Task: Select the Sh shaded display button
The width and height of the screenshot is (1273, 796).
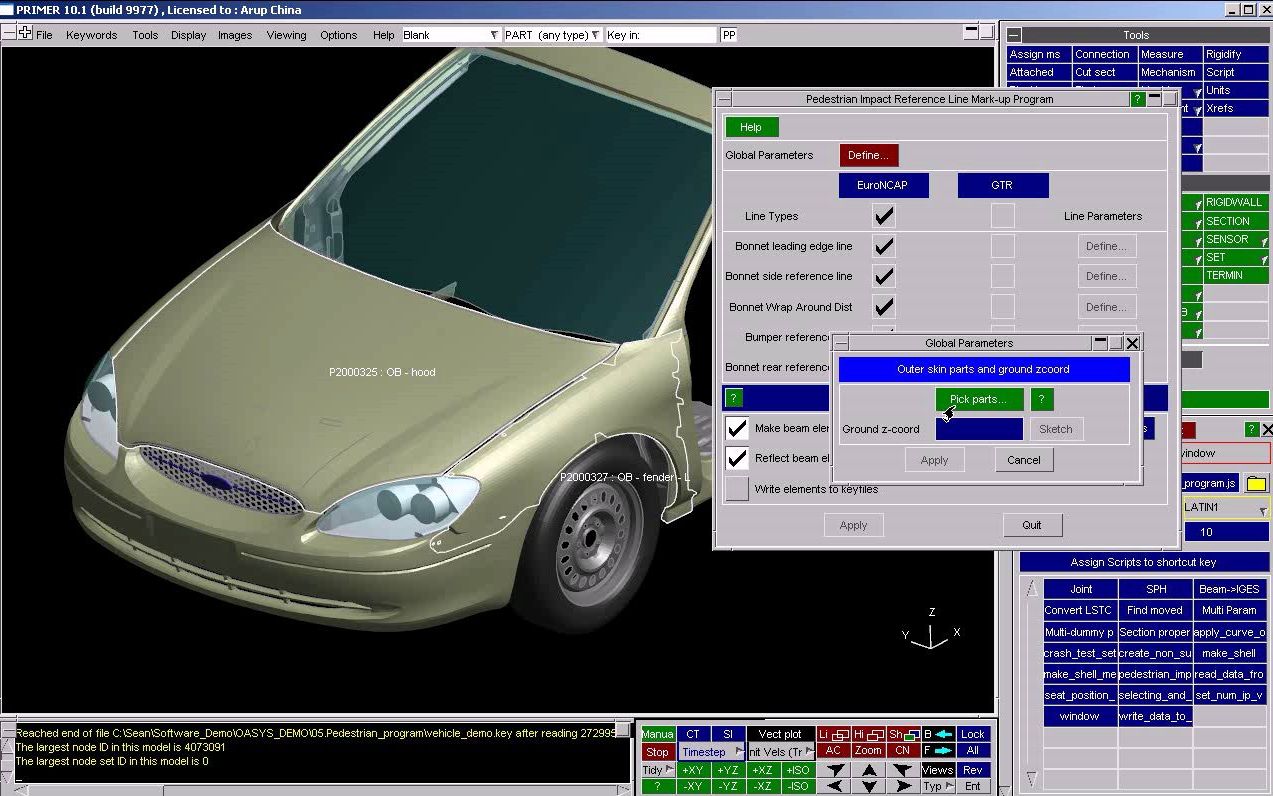Action: pos(903,734)
